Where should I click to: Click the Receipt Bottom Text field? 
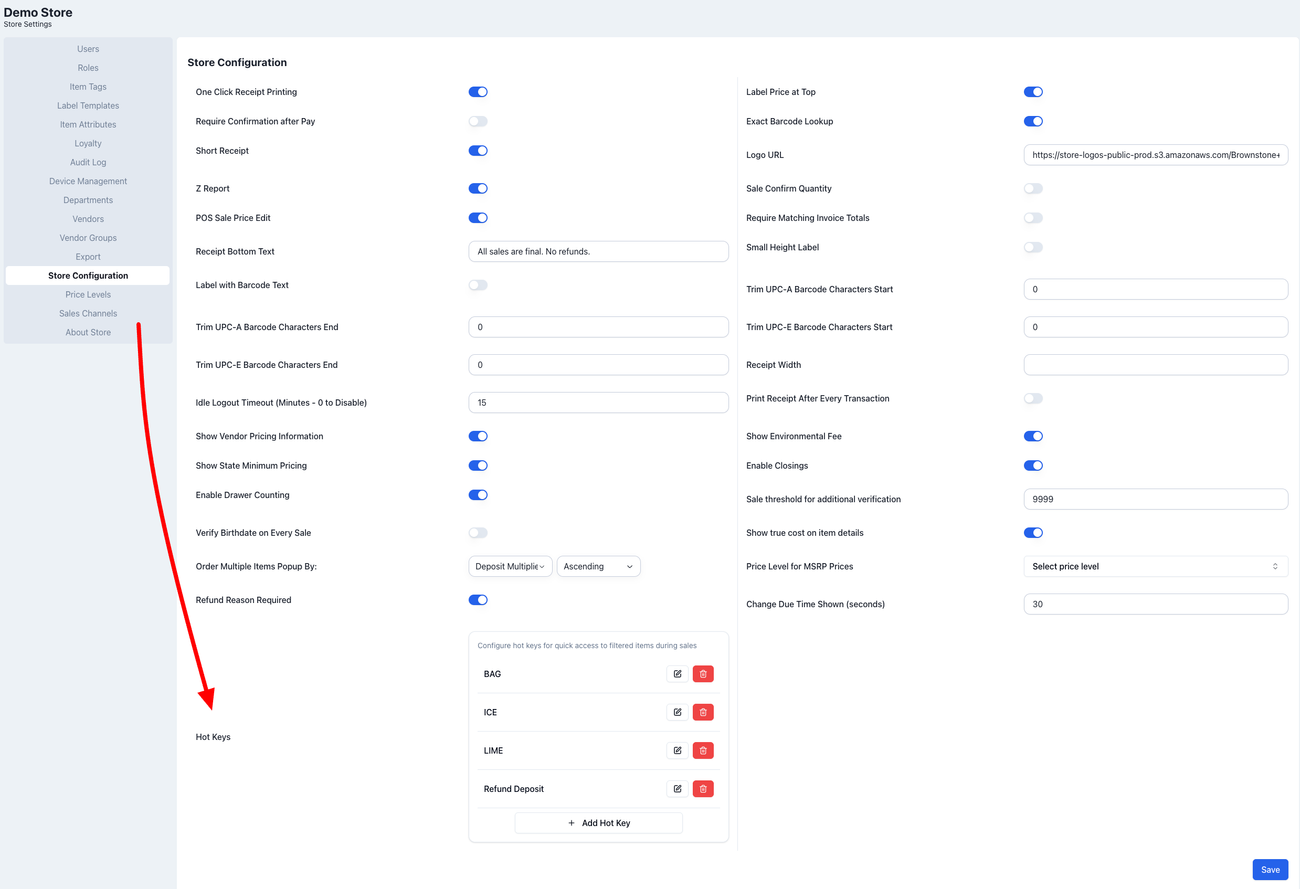[x=598, y=252]
